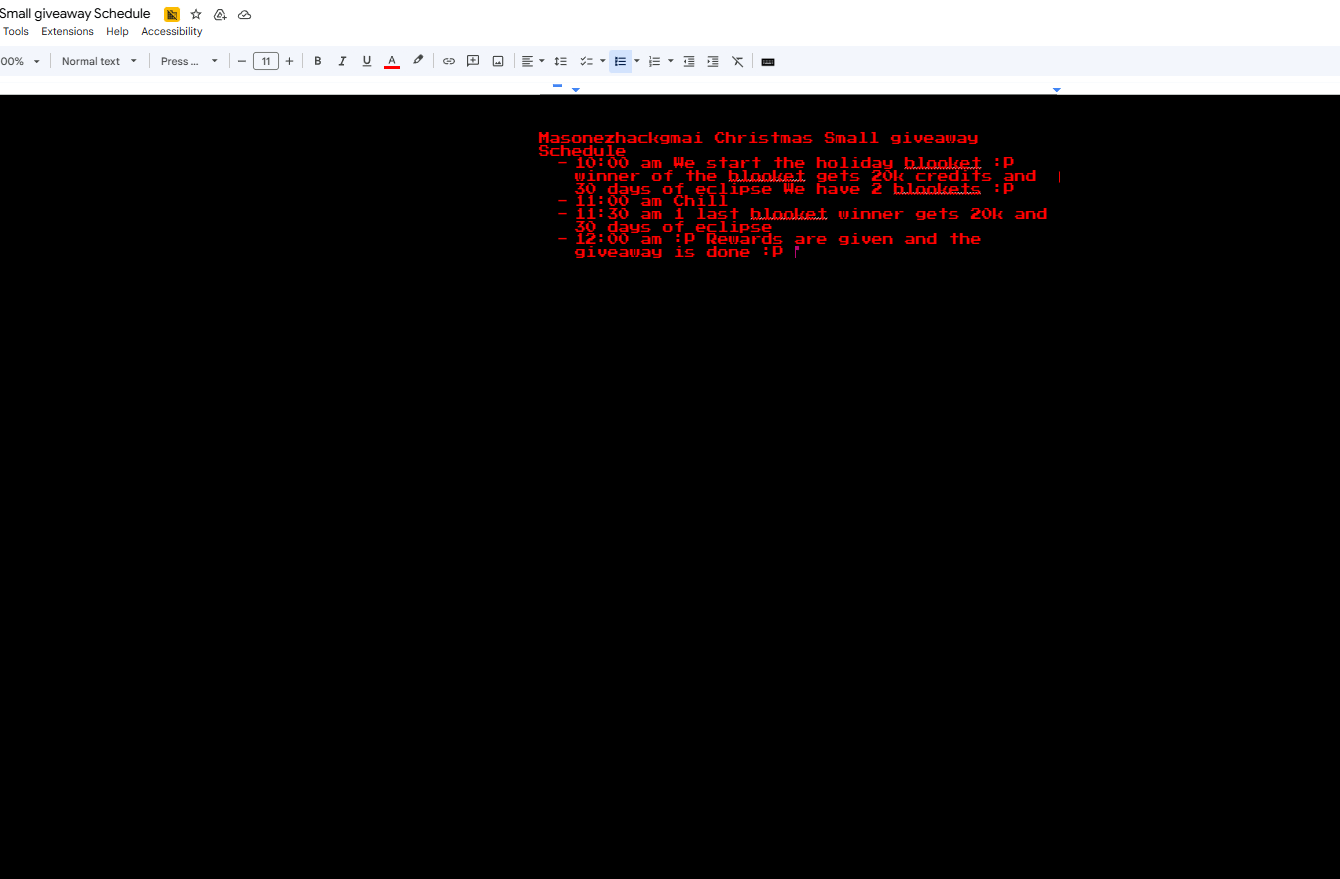Image resolution: width=1340 pixels, height=879 pixels.
Task: Open the Help menu
Action: point(117,32)
